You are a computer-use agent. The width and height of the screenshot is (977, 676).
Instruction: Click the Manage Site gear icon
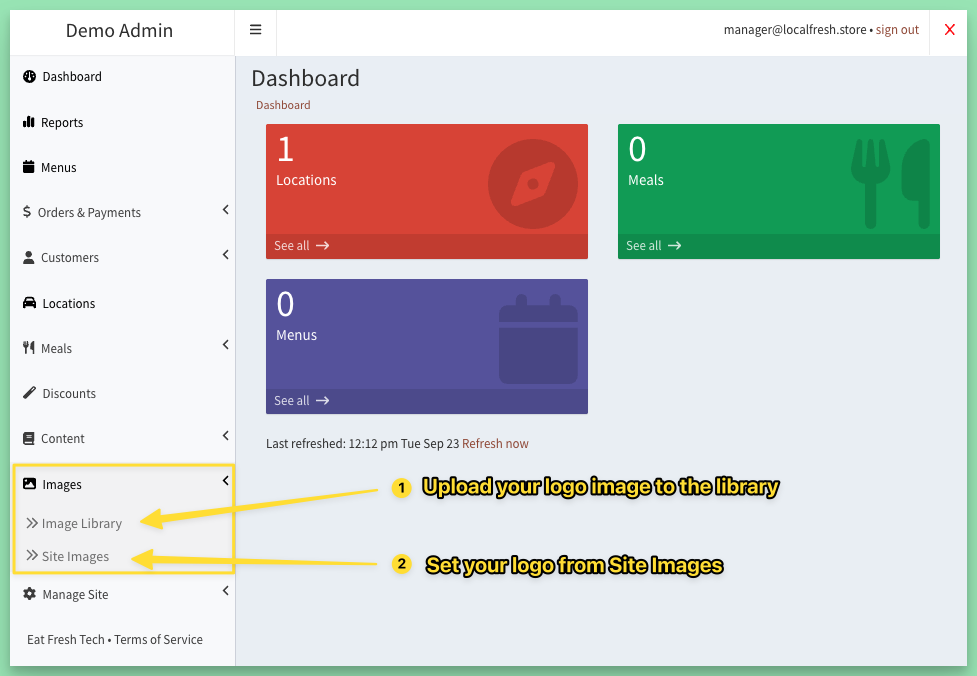(29, 594)
